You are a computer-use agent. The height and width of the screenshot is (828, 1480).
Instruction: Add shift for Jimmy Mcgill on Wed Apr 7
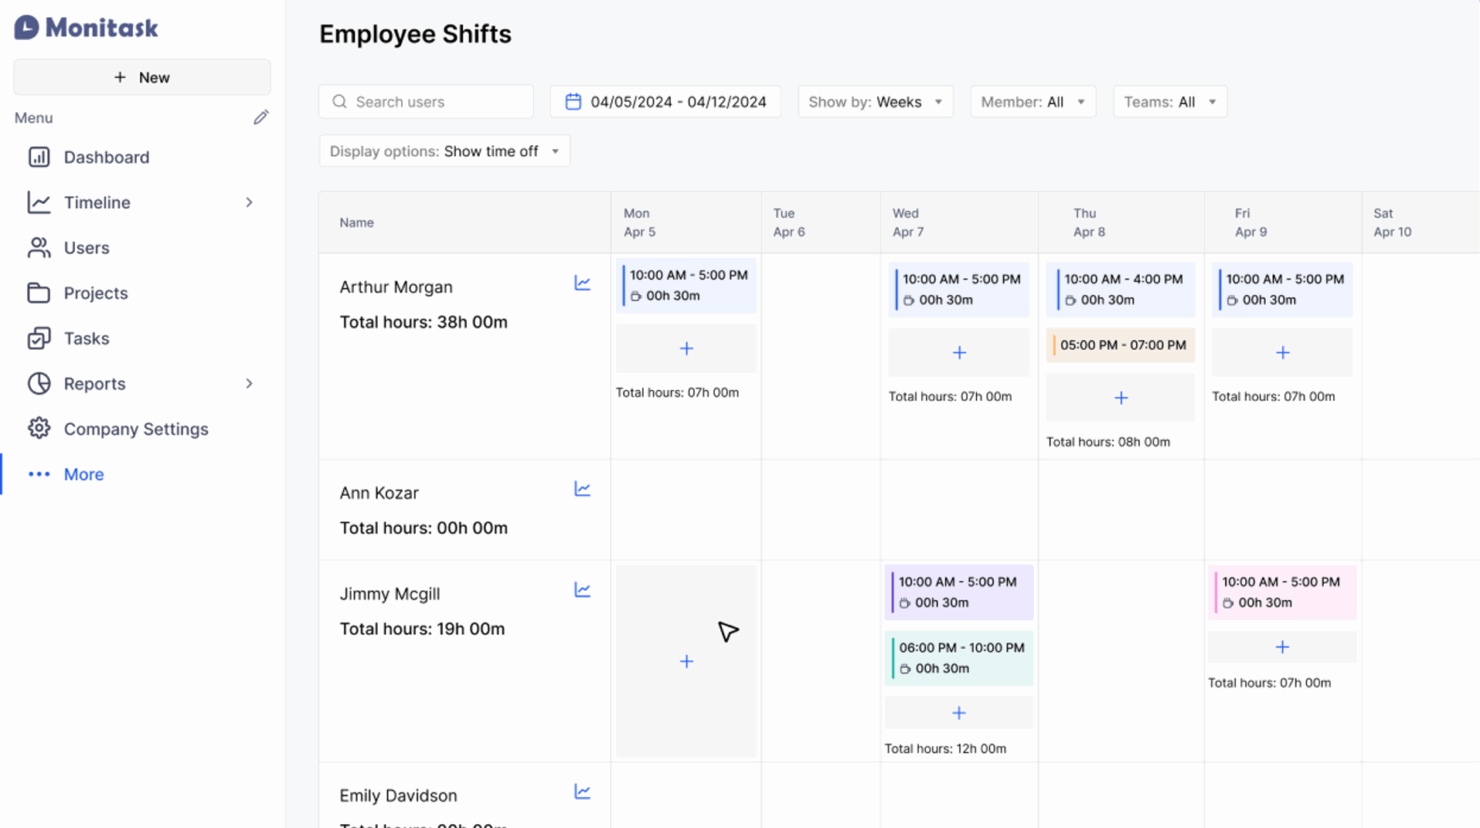click(x=959, y=713)
